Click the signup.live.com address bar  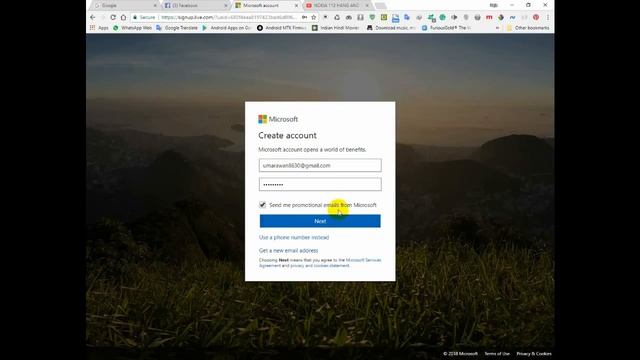(x=229, y=17)
